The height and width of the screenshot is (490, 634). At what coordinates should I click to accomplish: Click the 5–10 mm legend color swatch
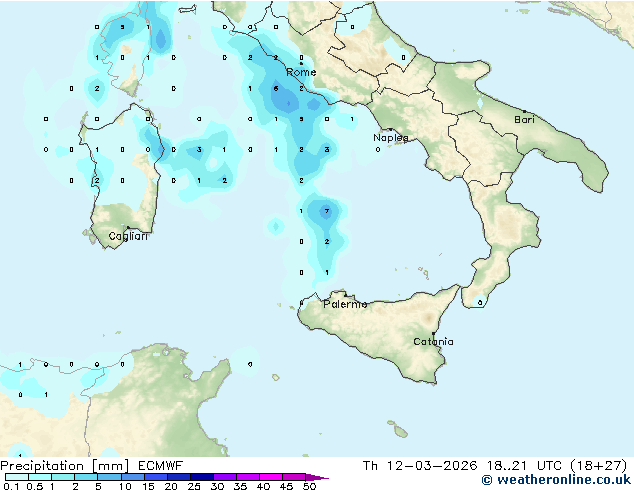tap(109, 477)
